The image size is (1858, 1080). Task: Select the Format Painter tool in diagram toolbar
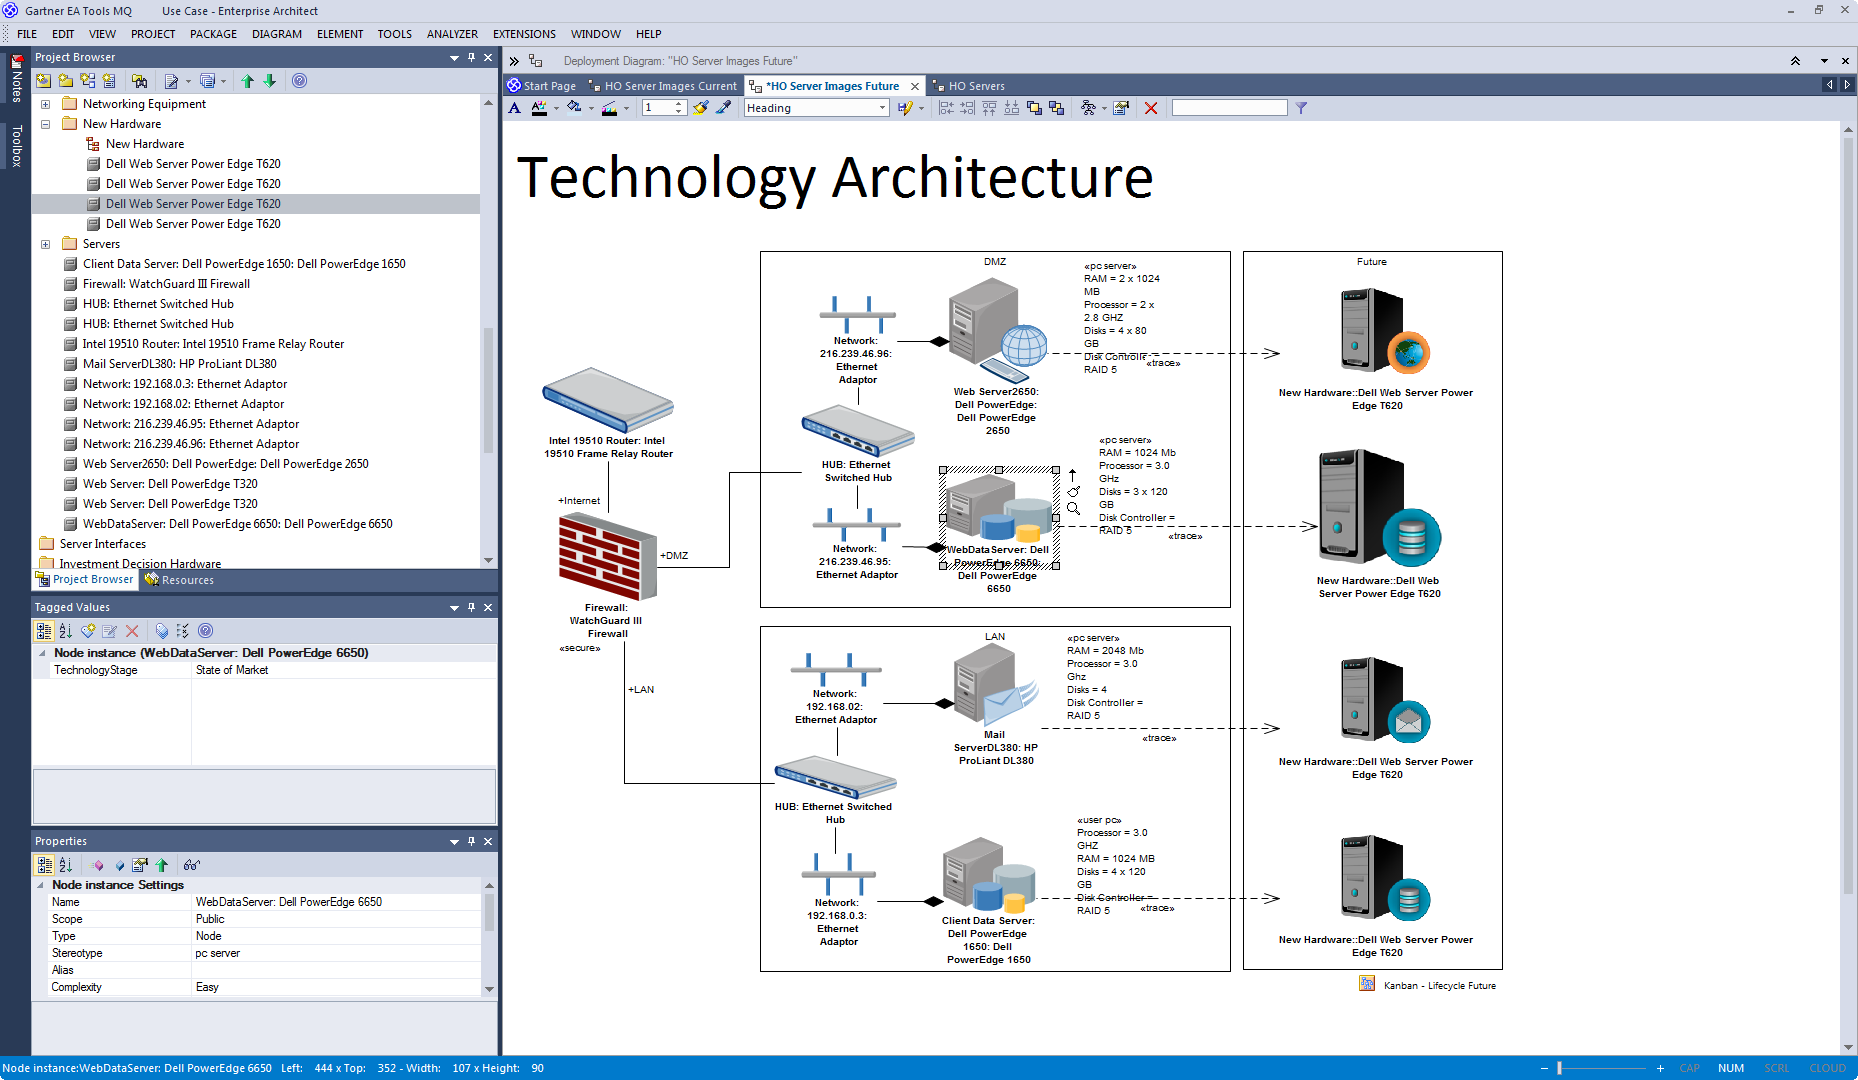pos(700,108)
